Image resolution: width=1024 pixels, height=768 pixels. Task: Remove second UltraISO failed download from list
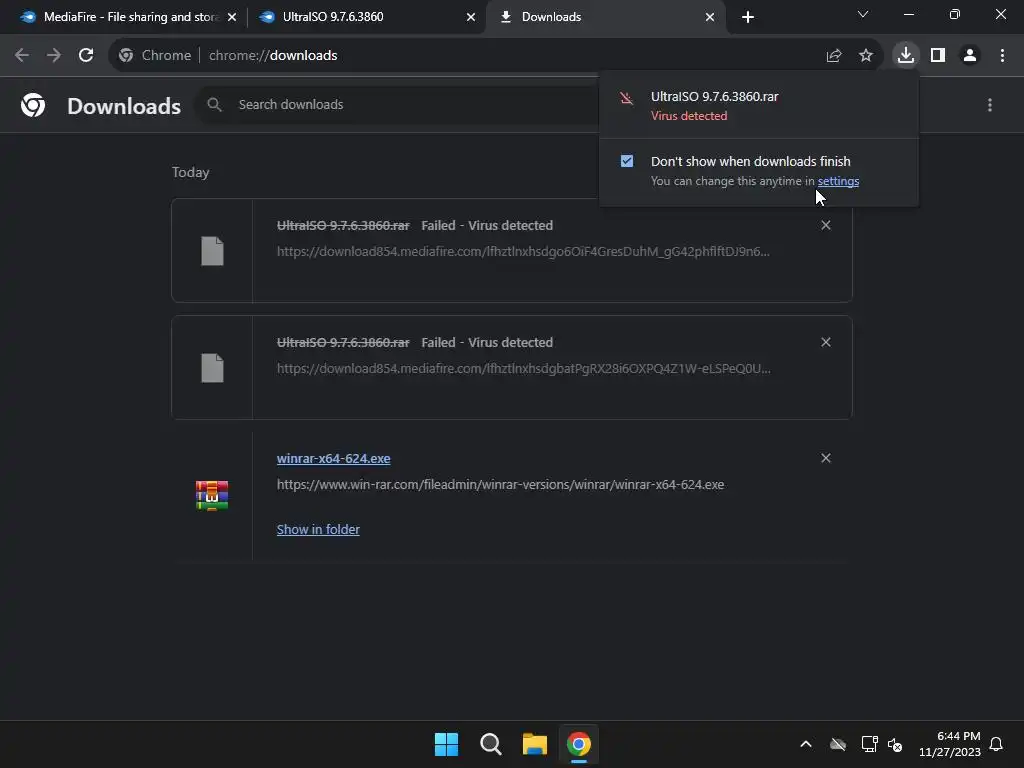pyautogui.click(x=825, y=342)
